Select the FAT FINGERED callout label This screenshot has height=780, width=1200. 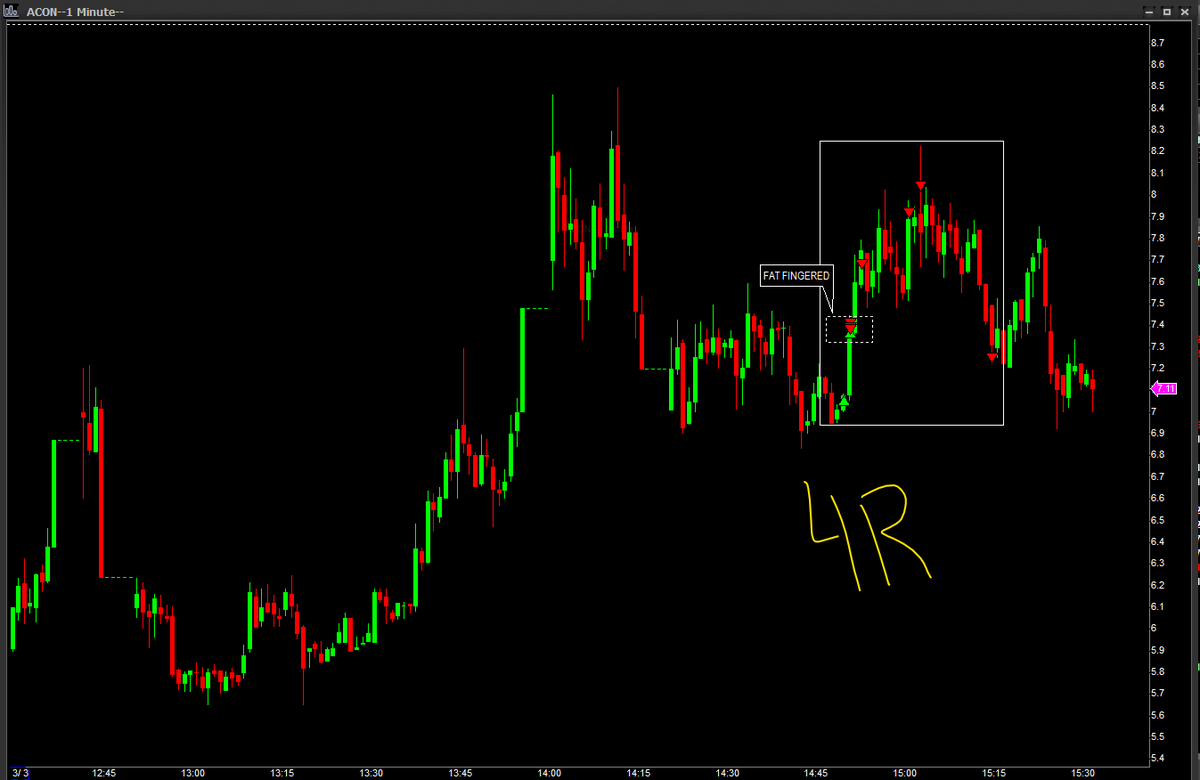click(x=797, y=276)
